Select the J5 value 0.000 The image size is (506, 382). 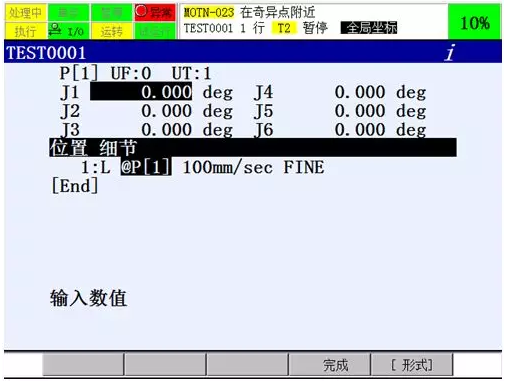coord(360,111)
